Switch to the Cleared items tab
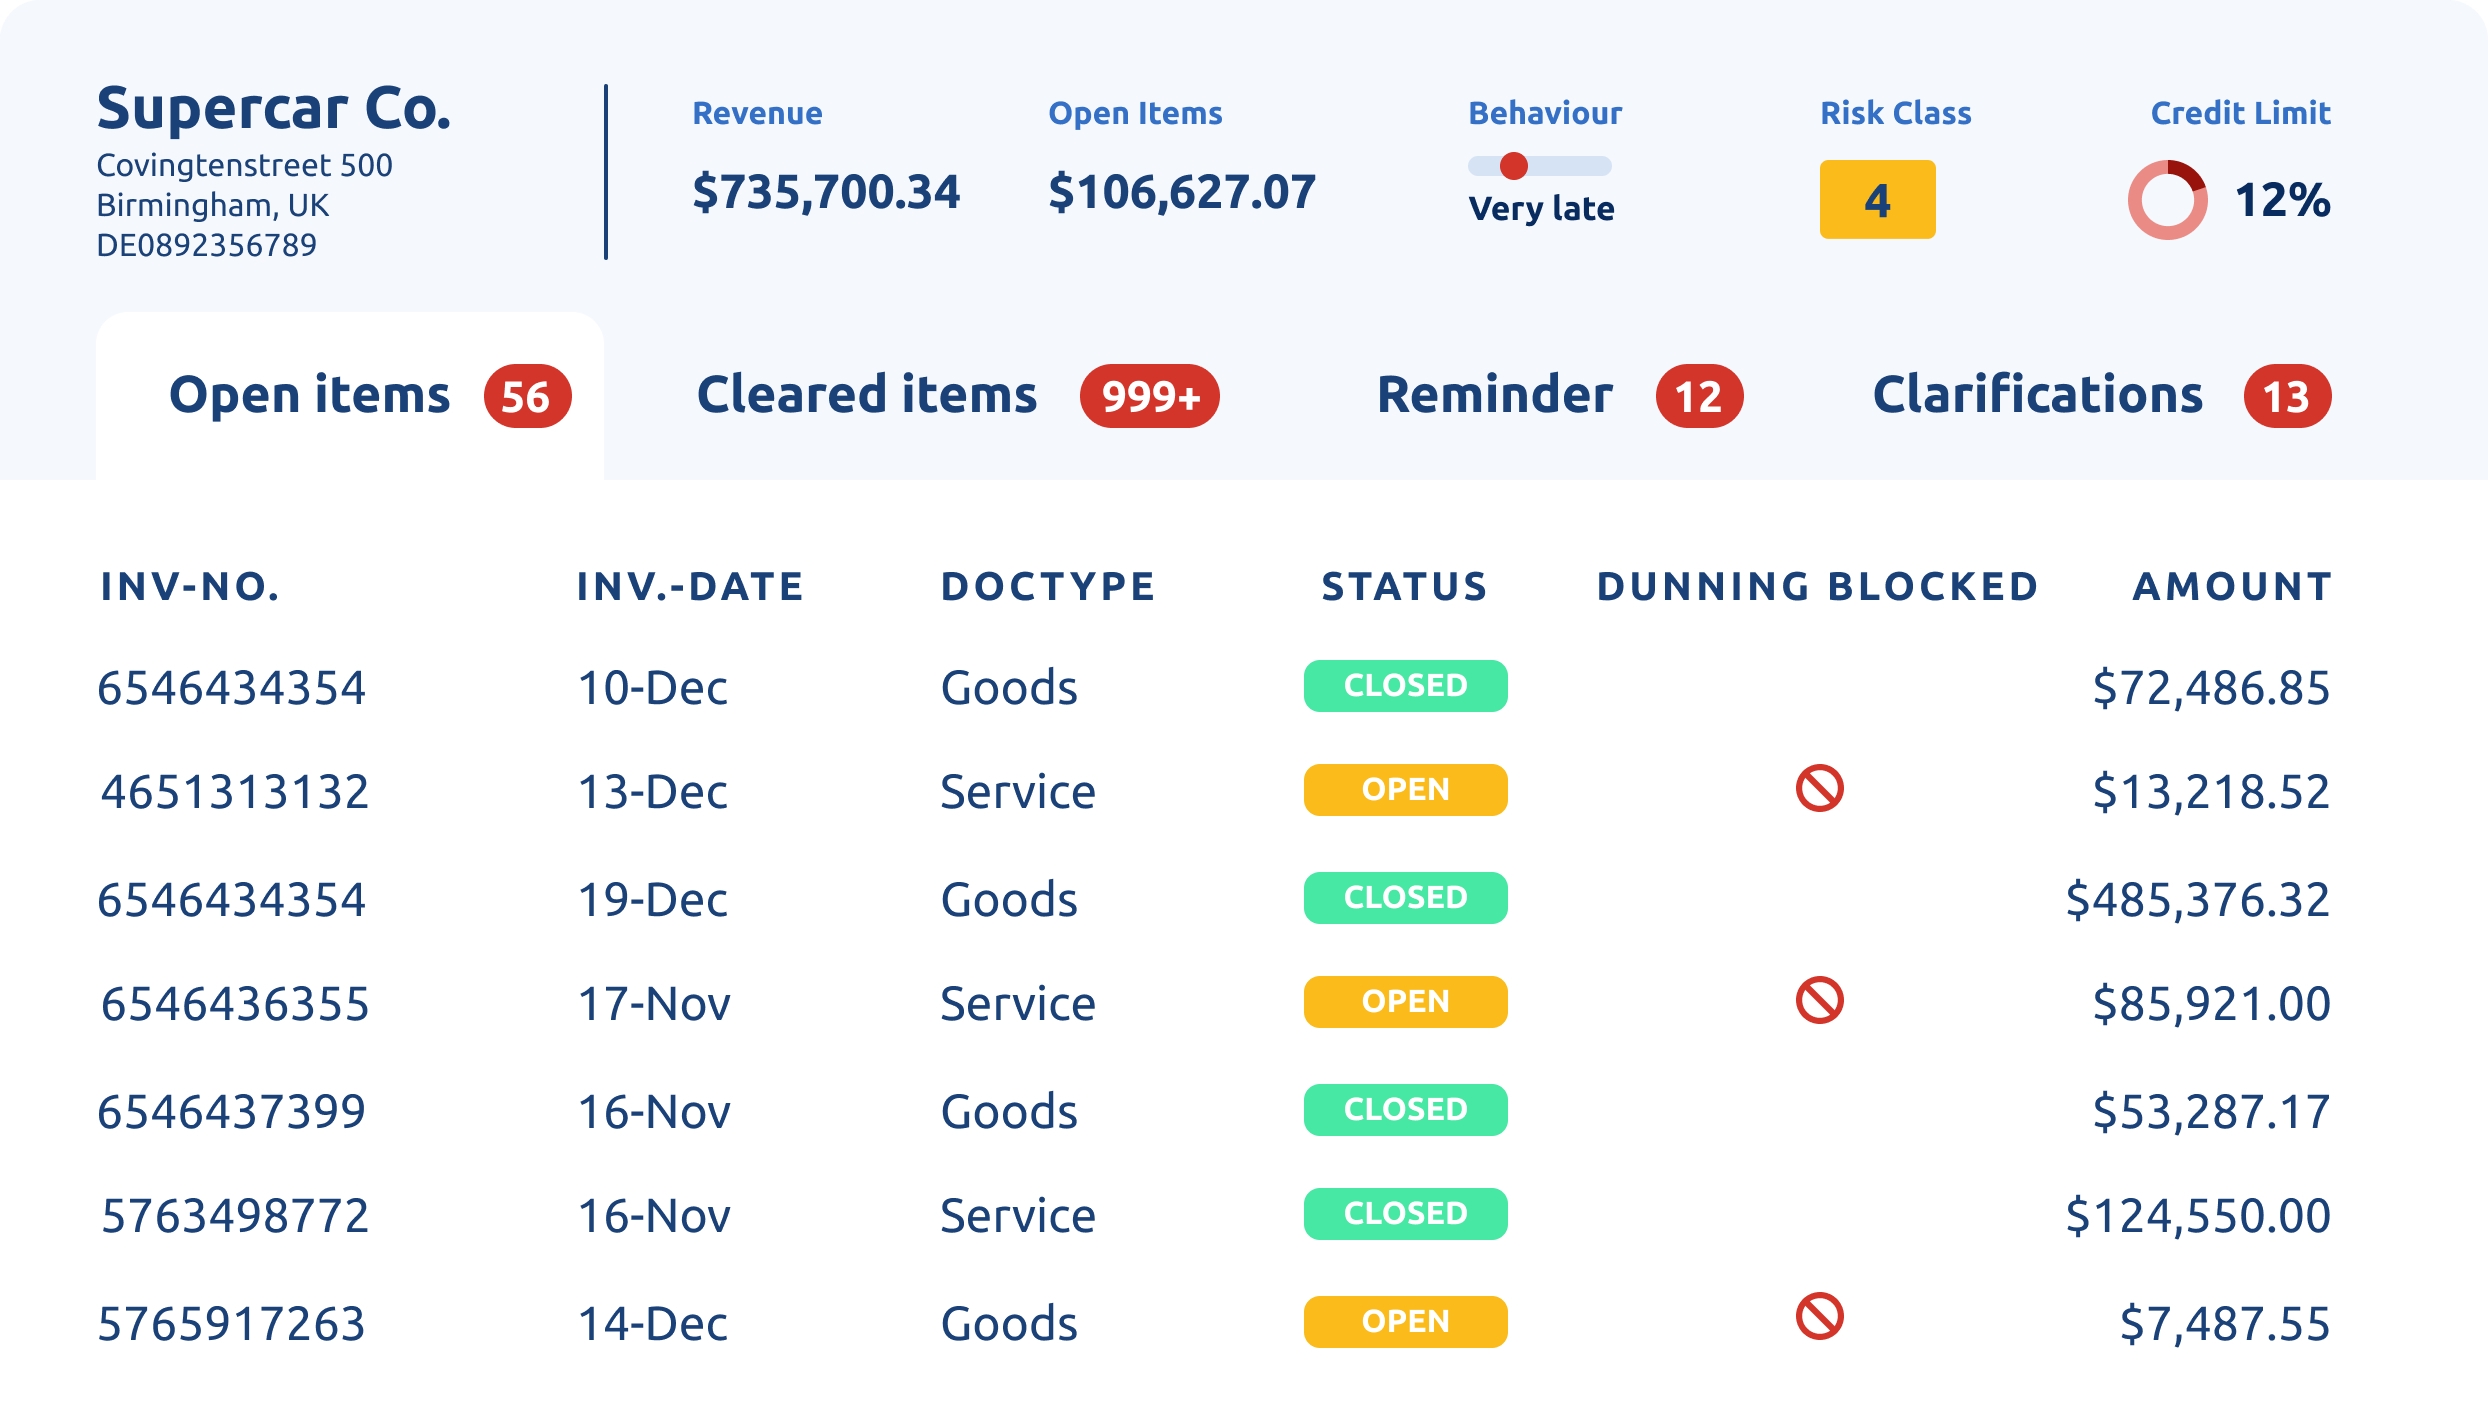The height and width of the screenshot is (1428, 2488). pos(867,395)
